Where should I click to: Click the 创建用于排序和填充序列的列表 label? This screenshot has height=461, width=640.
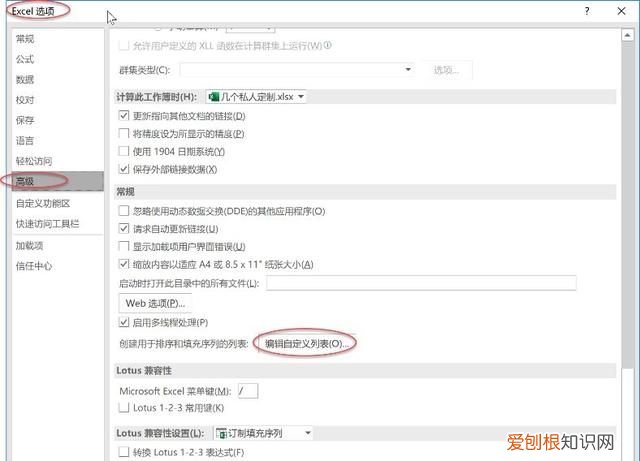pyautogui.click(x=184, y=344)
